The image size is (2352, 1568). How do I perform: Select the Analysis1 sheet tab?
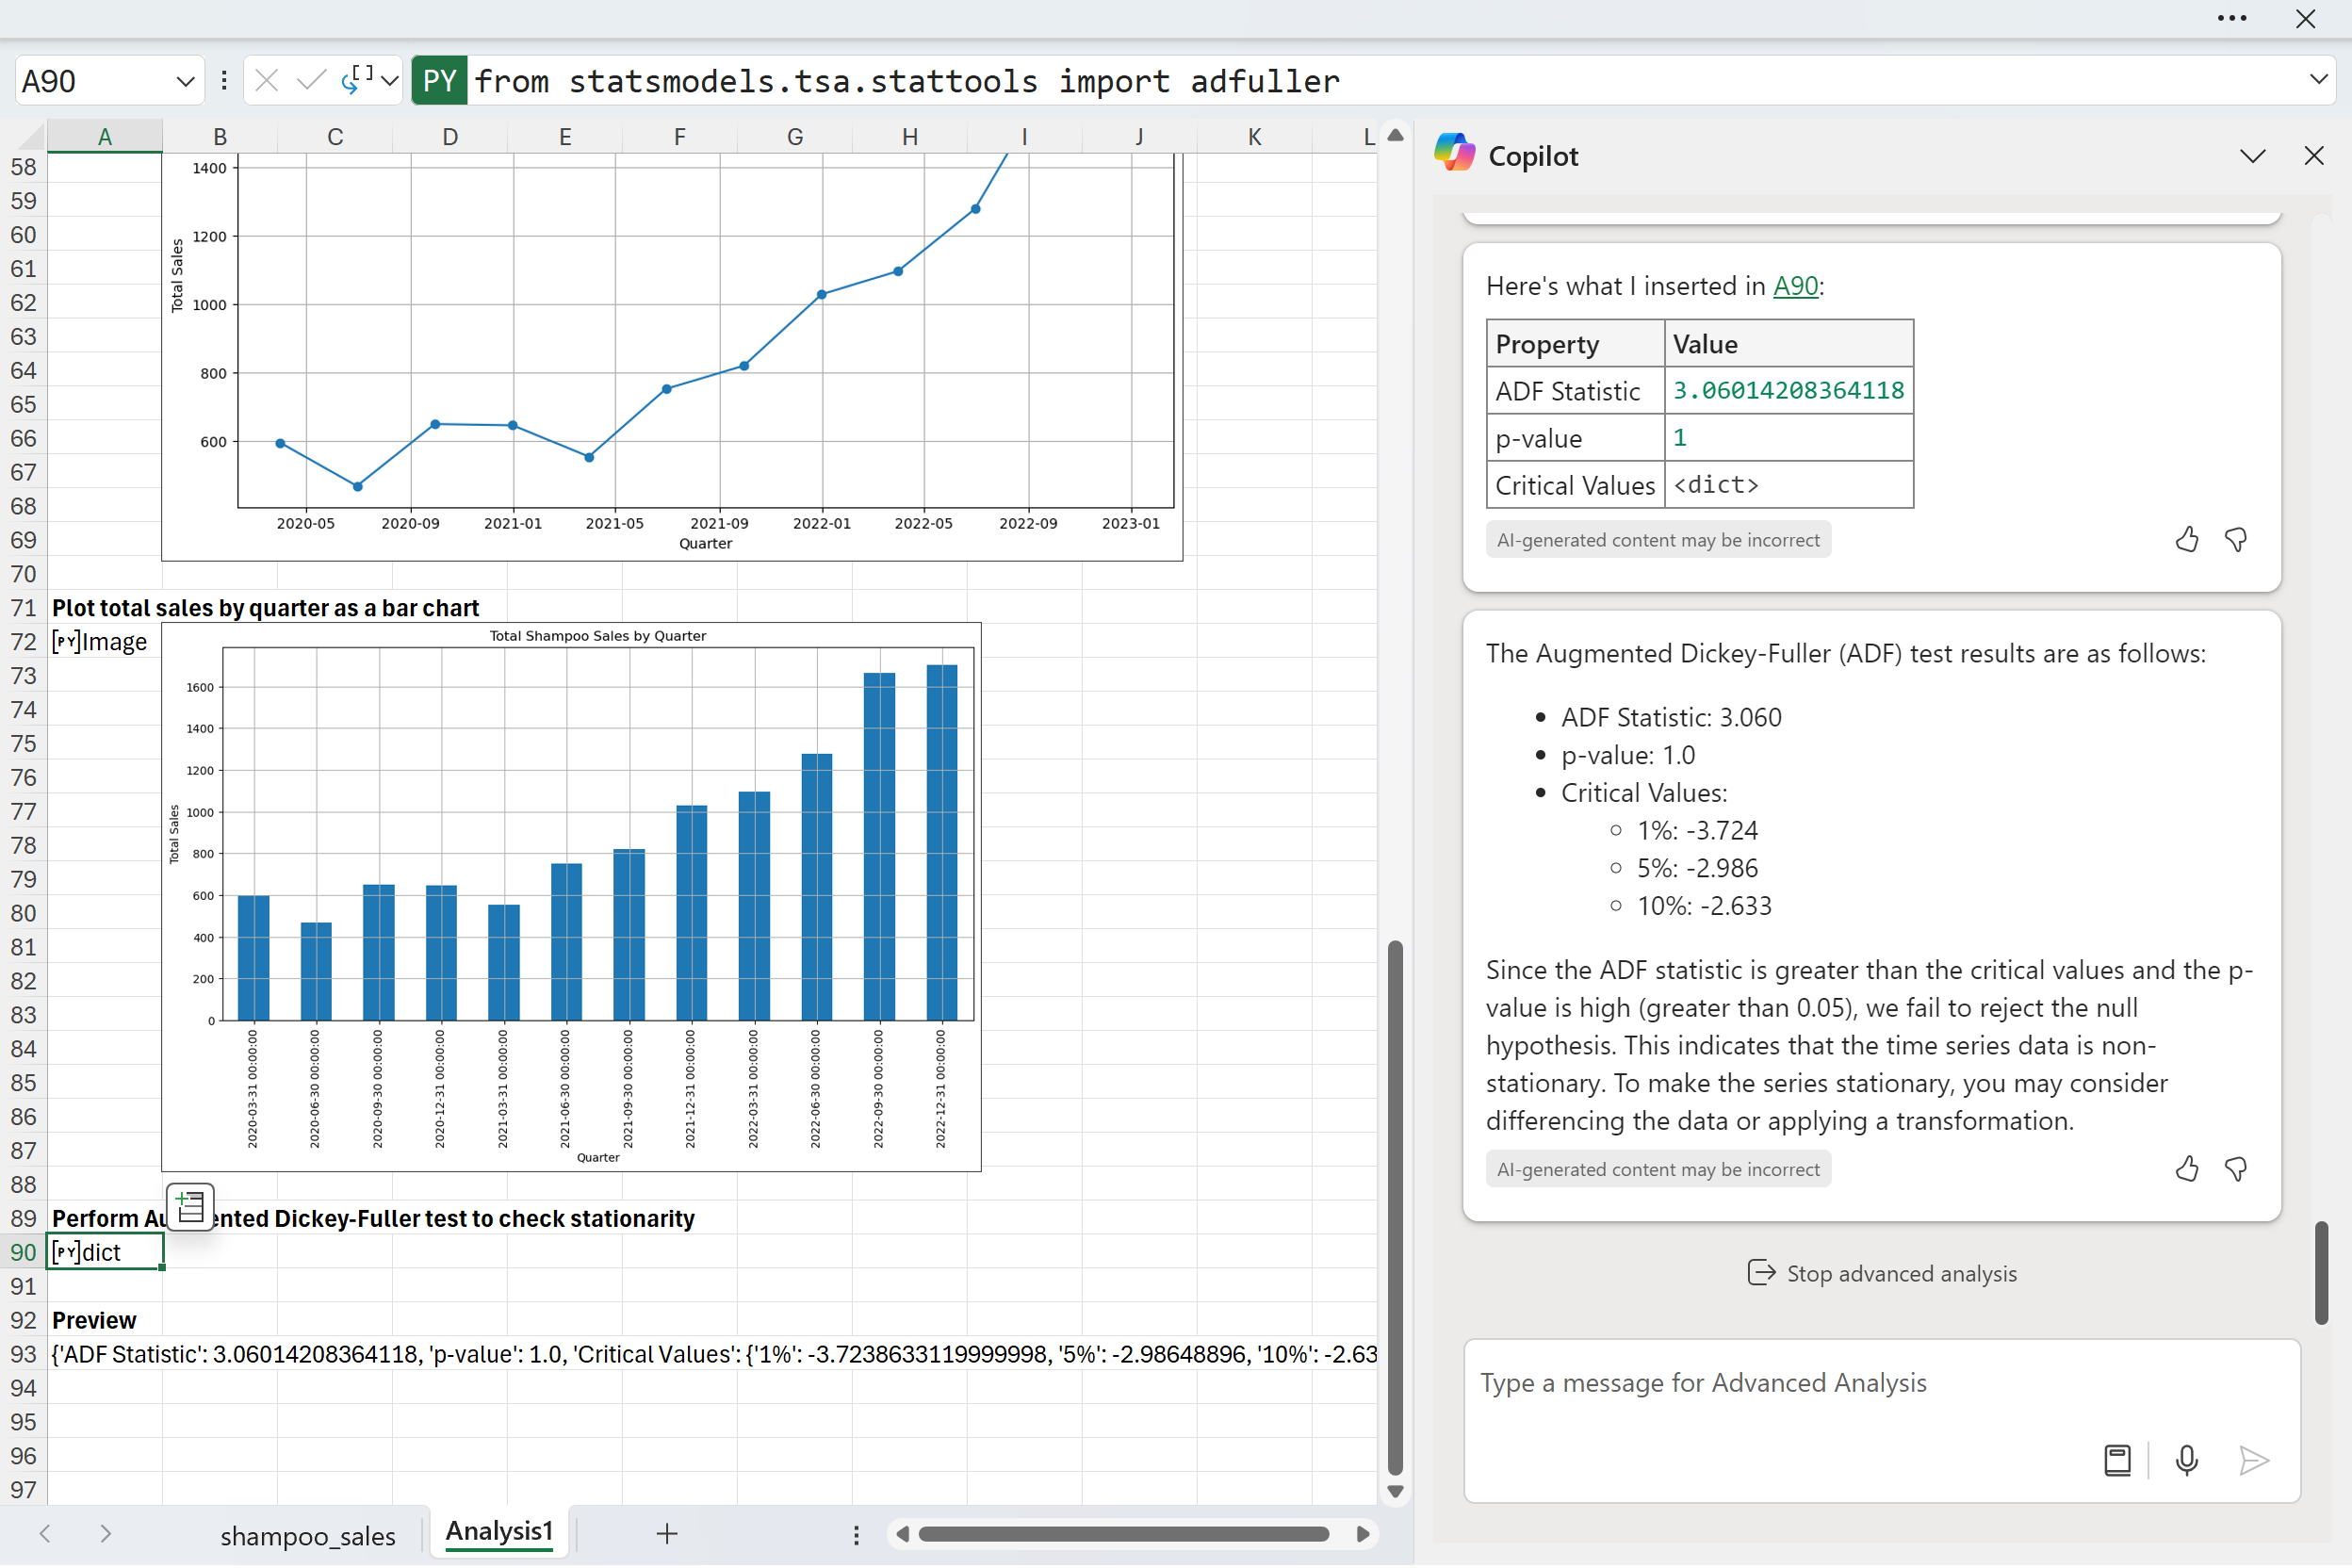click(x=498, y=1531)
